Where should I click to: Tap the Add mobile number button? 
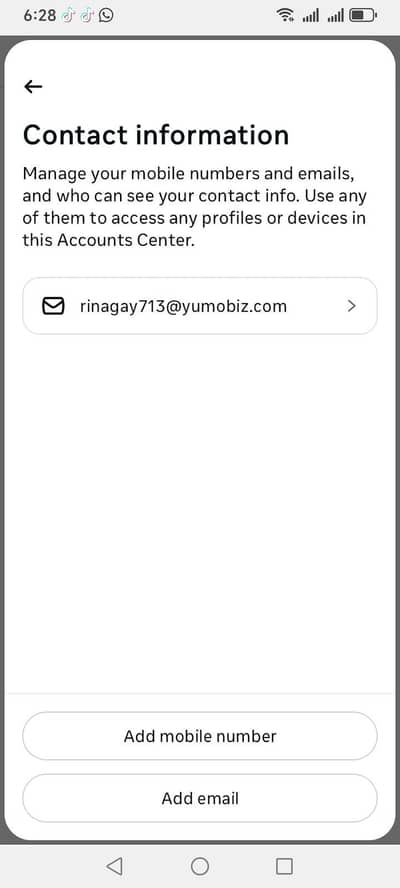(199, 736)
